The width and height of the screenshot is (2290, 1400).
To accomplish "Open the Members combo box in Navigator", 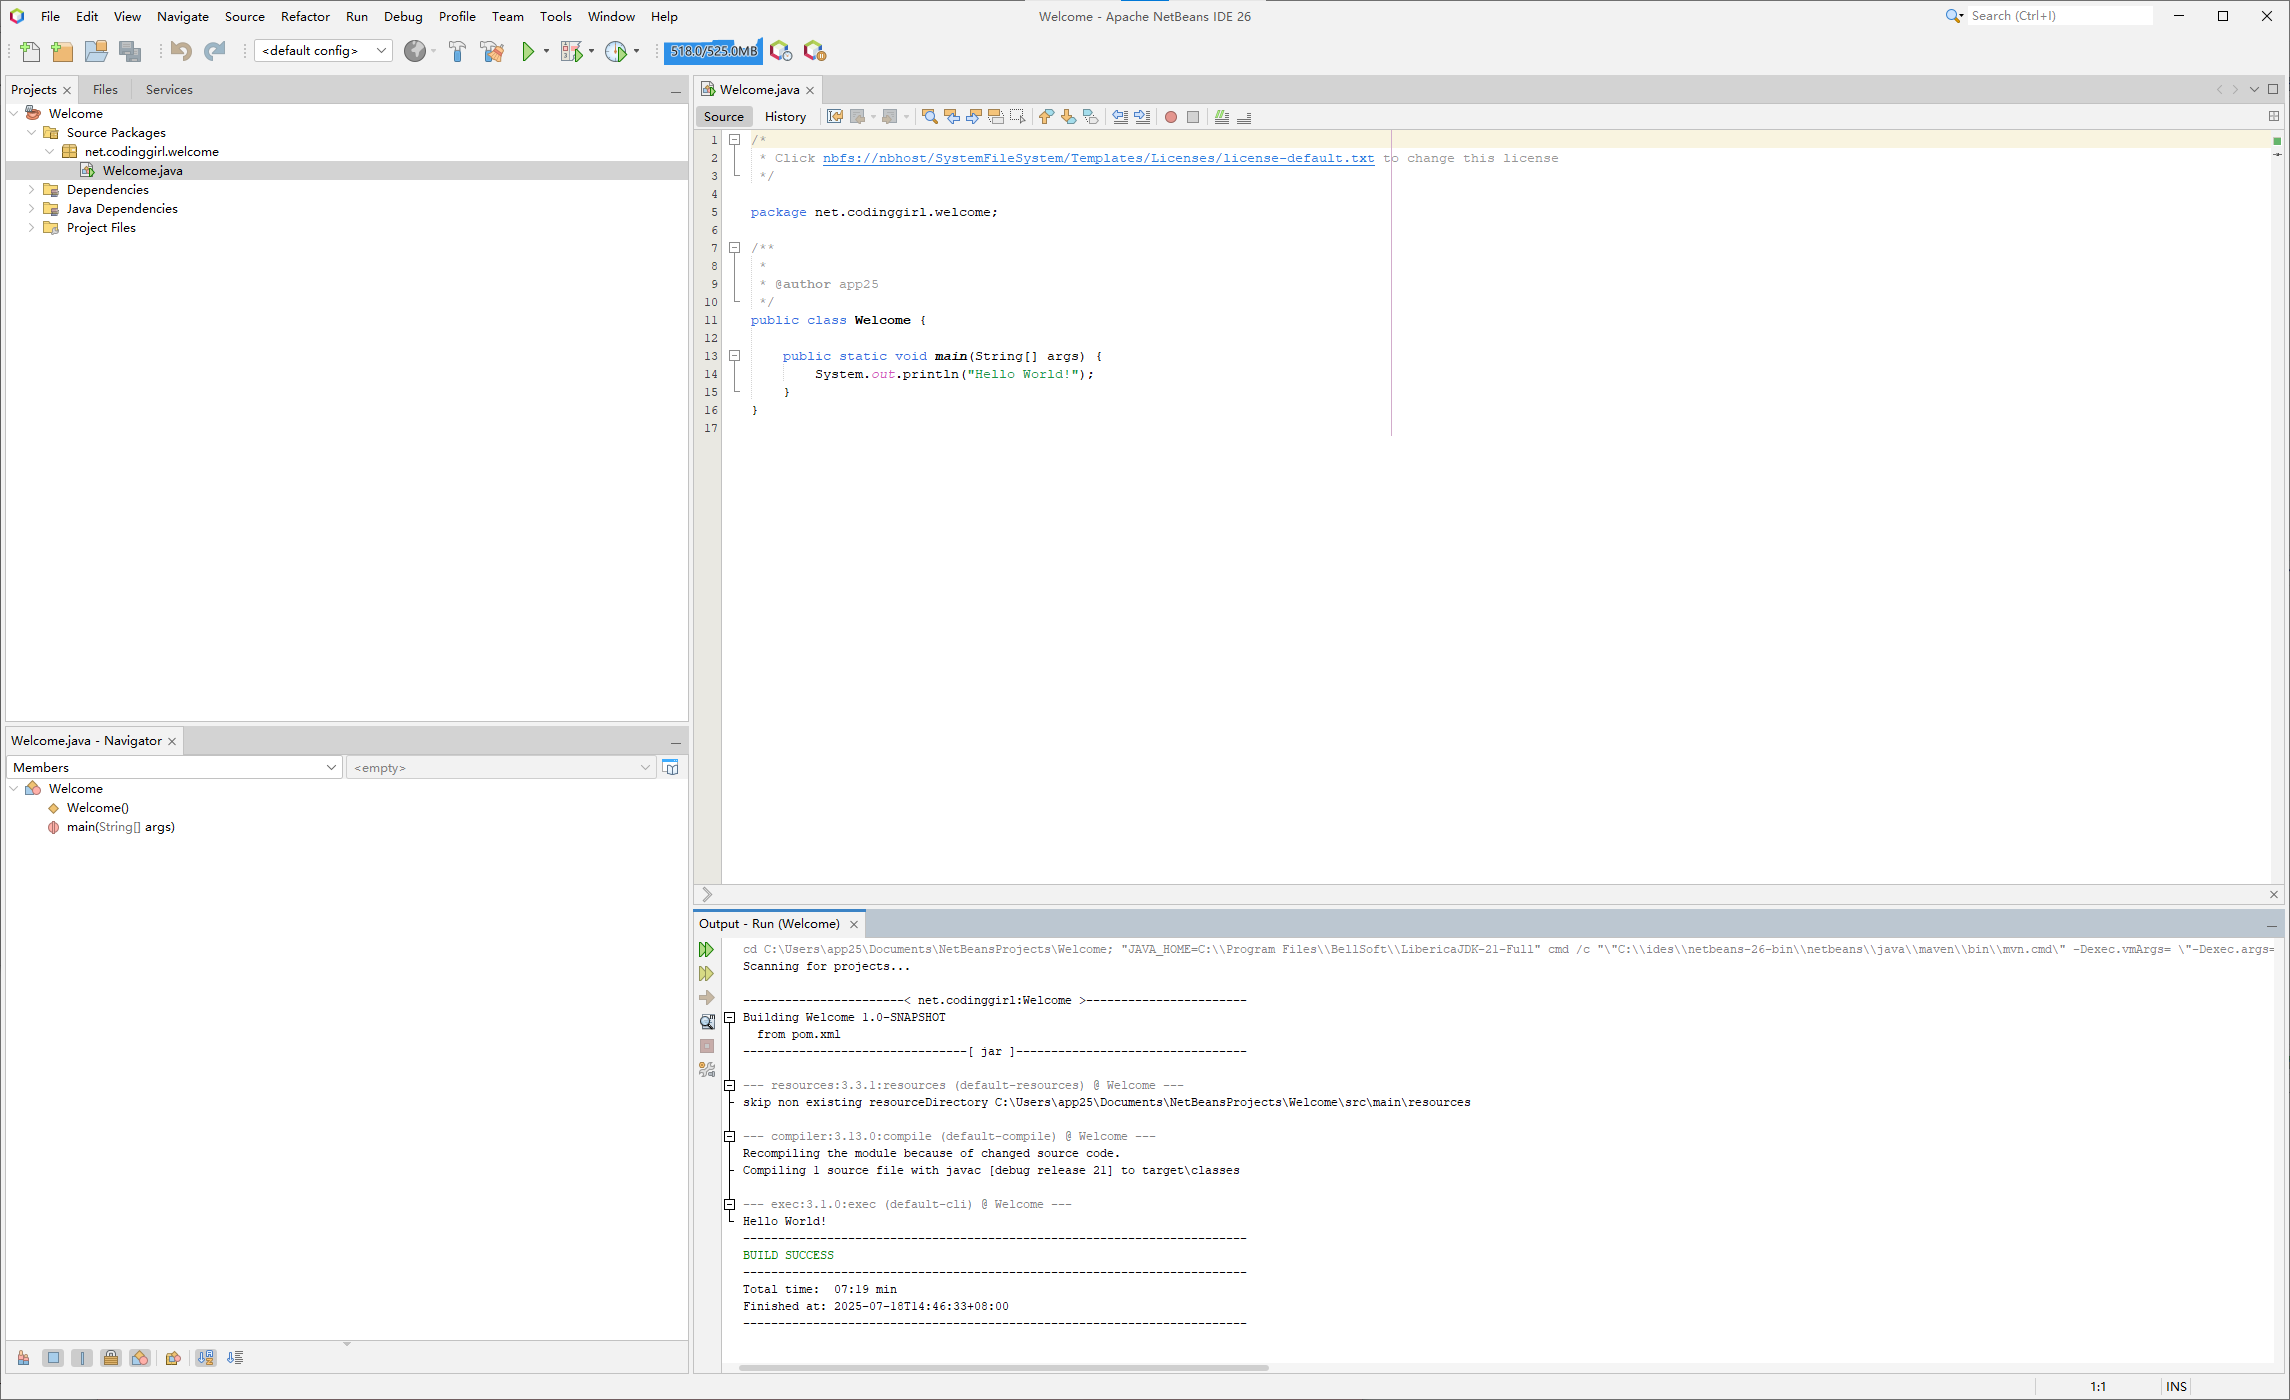I will point(174,767).
